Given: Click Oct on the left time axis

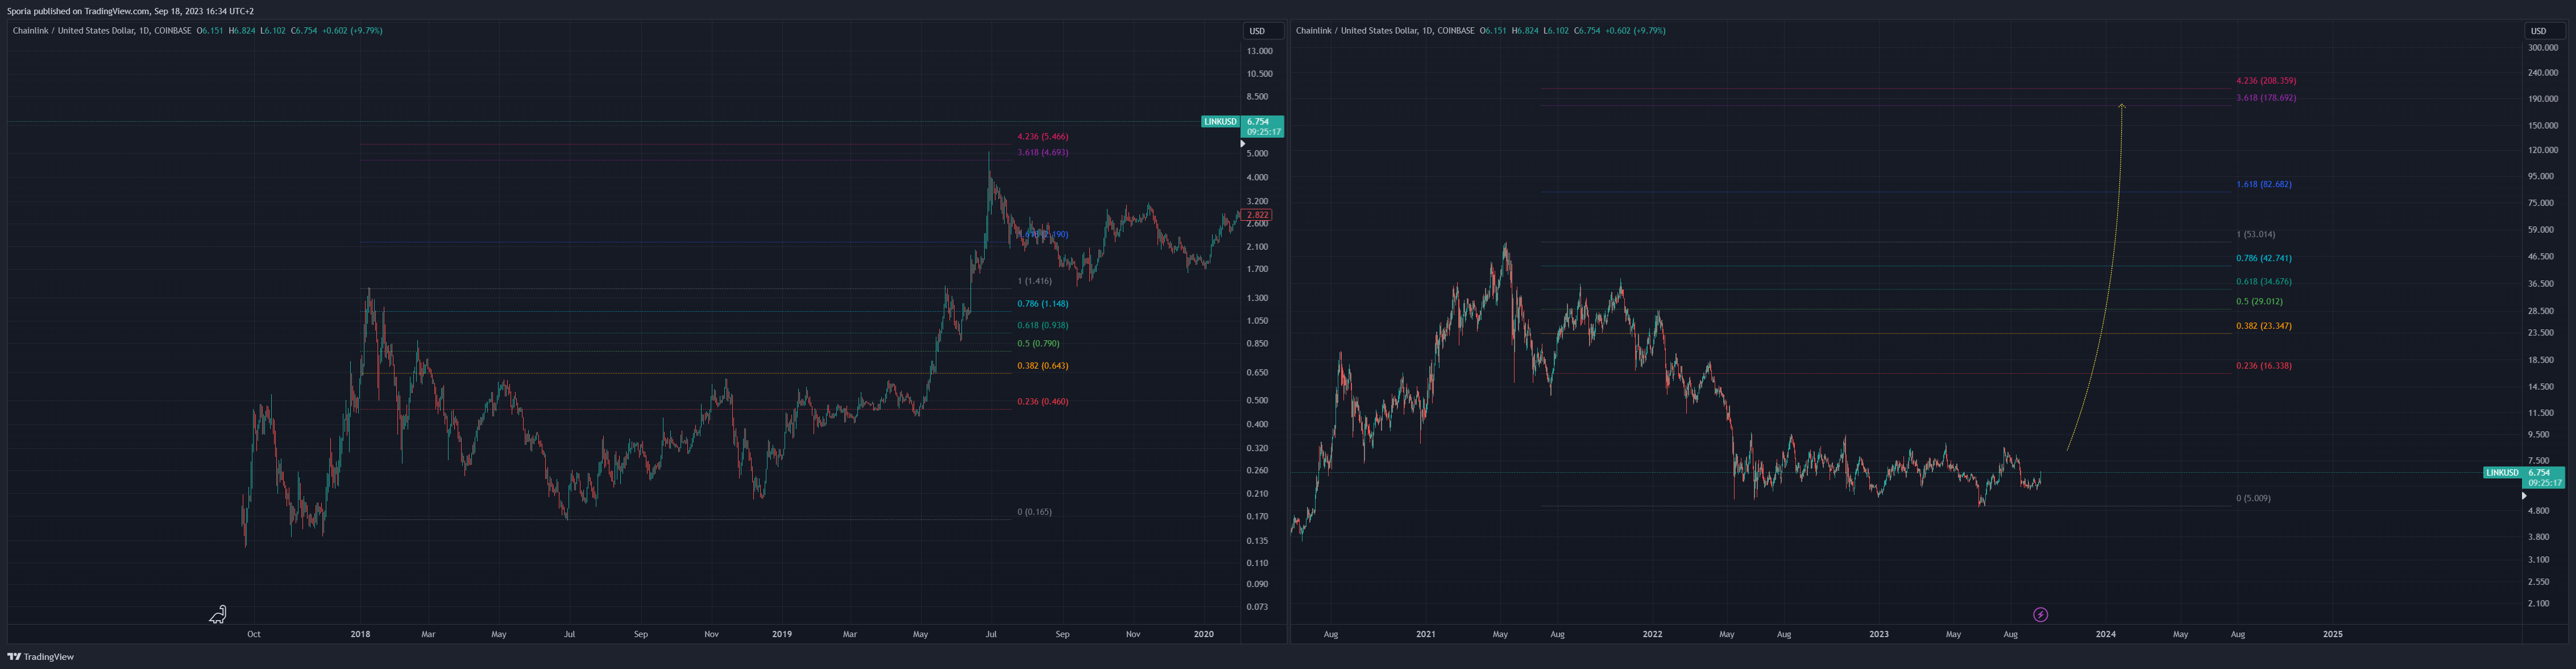Looking at the screenshot, I should pyautogui.click(x=254, y=634).
